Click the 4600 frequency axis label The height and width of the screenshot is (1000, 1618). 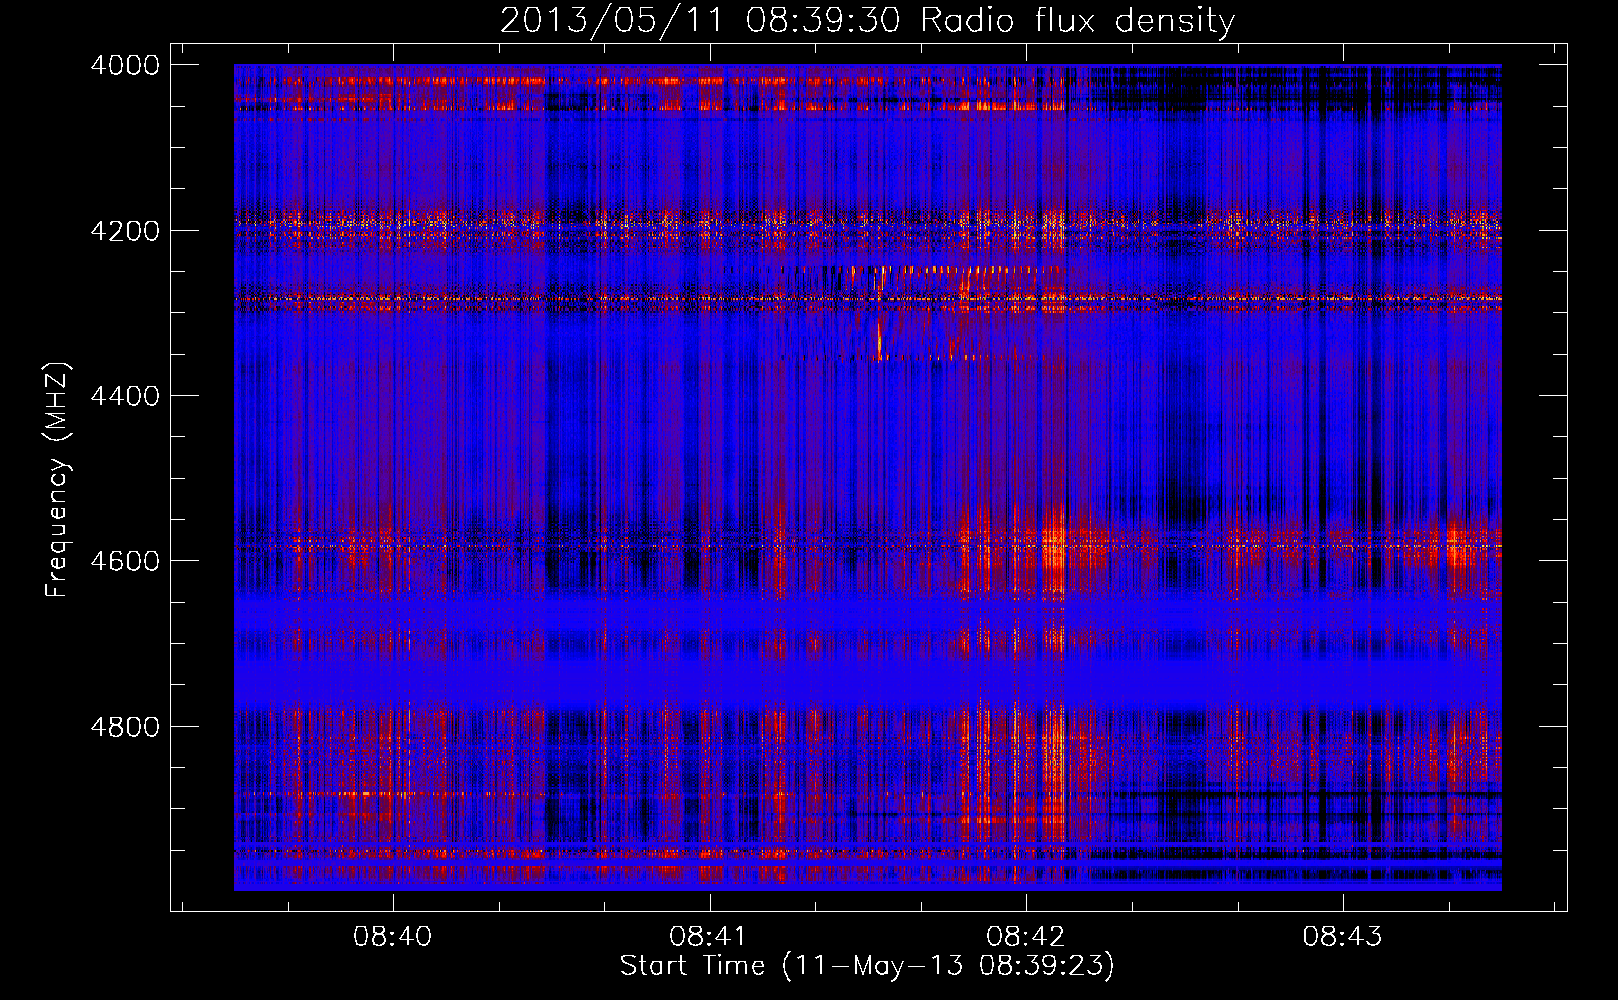coord(125,561)
